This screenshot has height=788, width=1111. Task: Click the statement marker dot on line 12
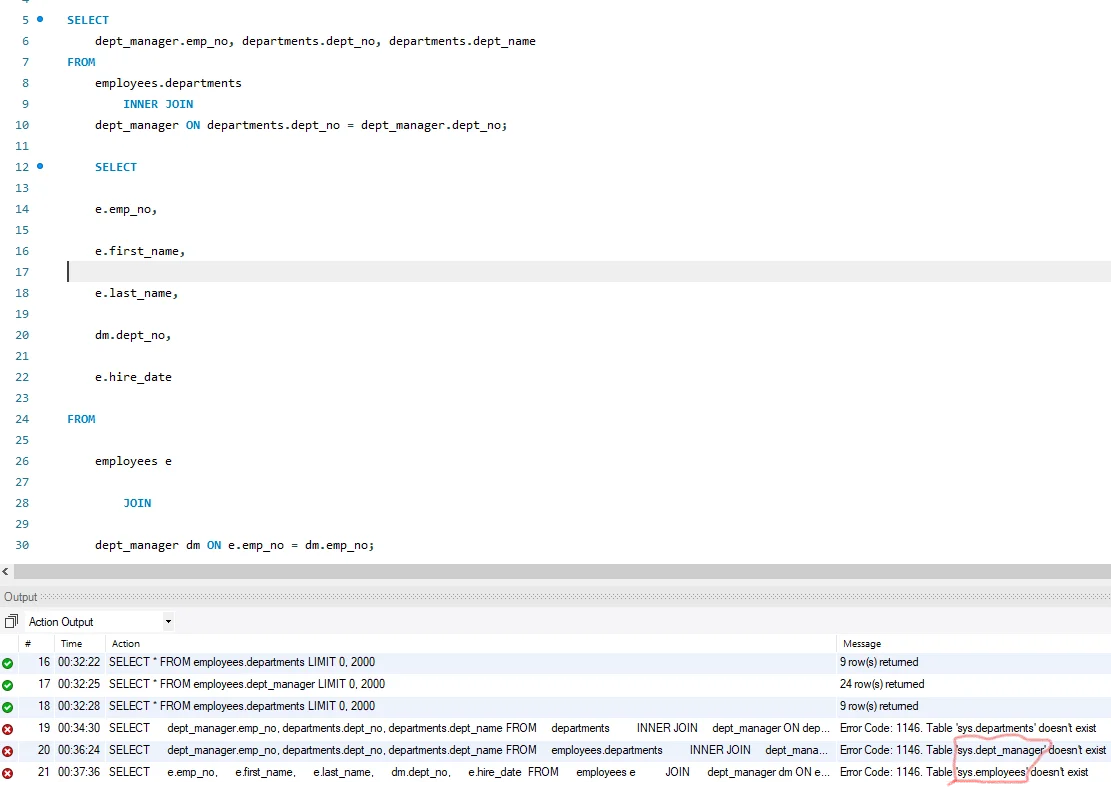click(x=40, y=166)
